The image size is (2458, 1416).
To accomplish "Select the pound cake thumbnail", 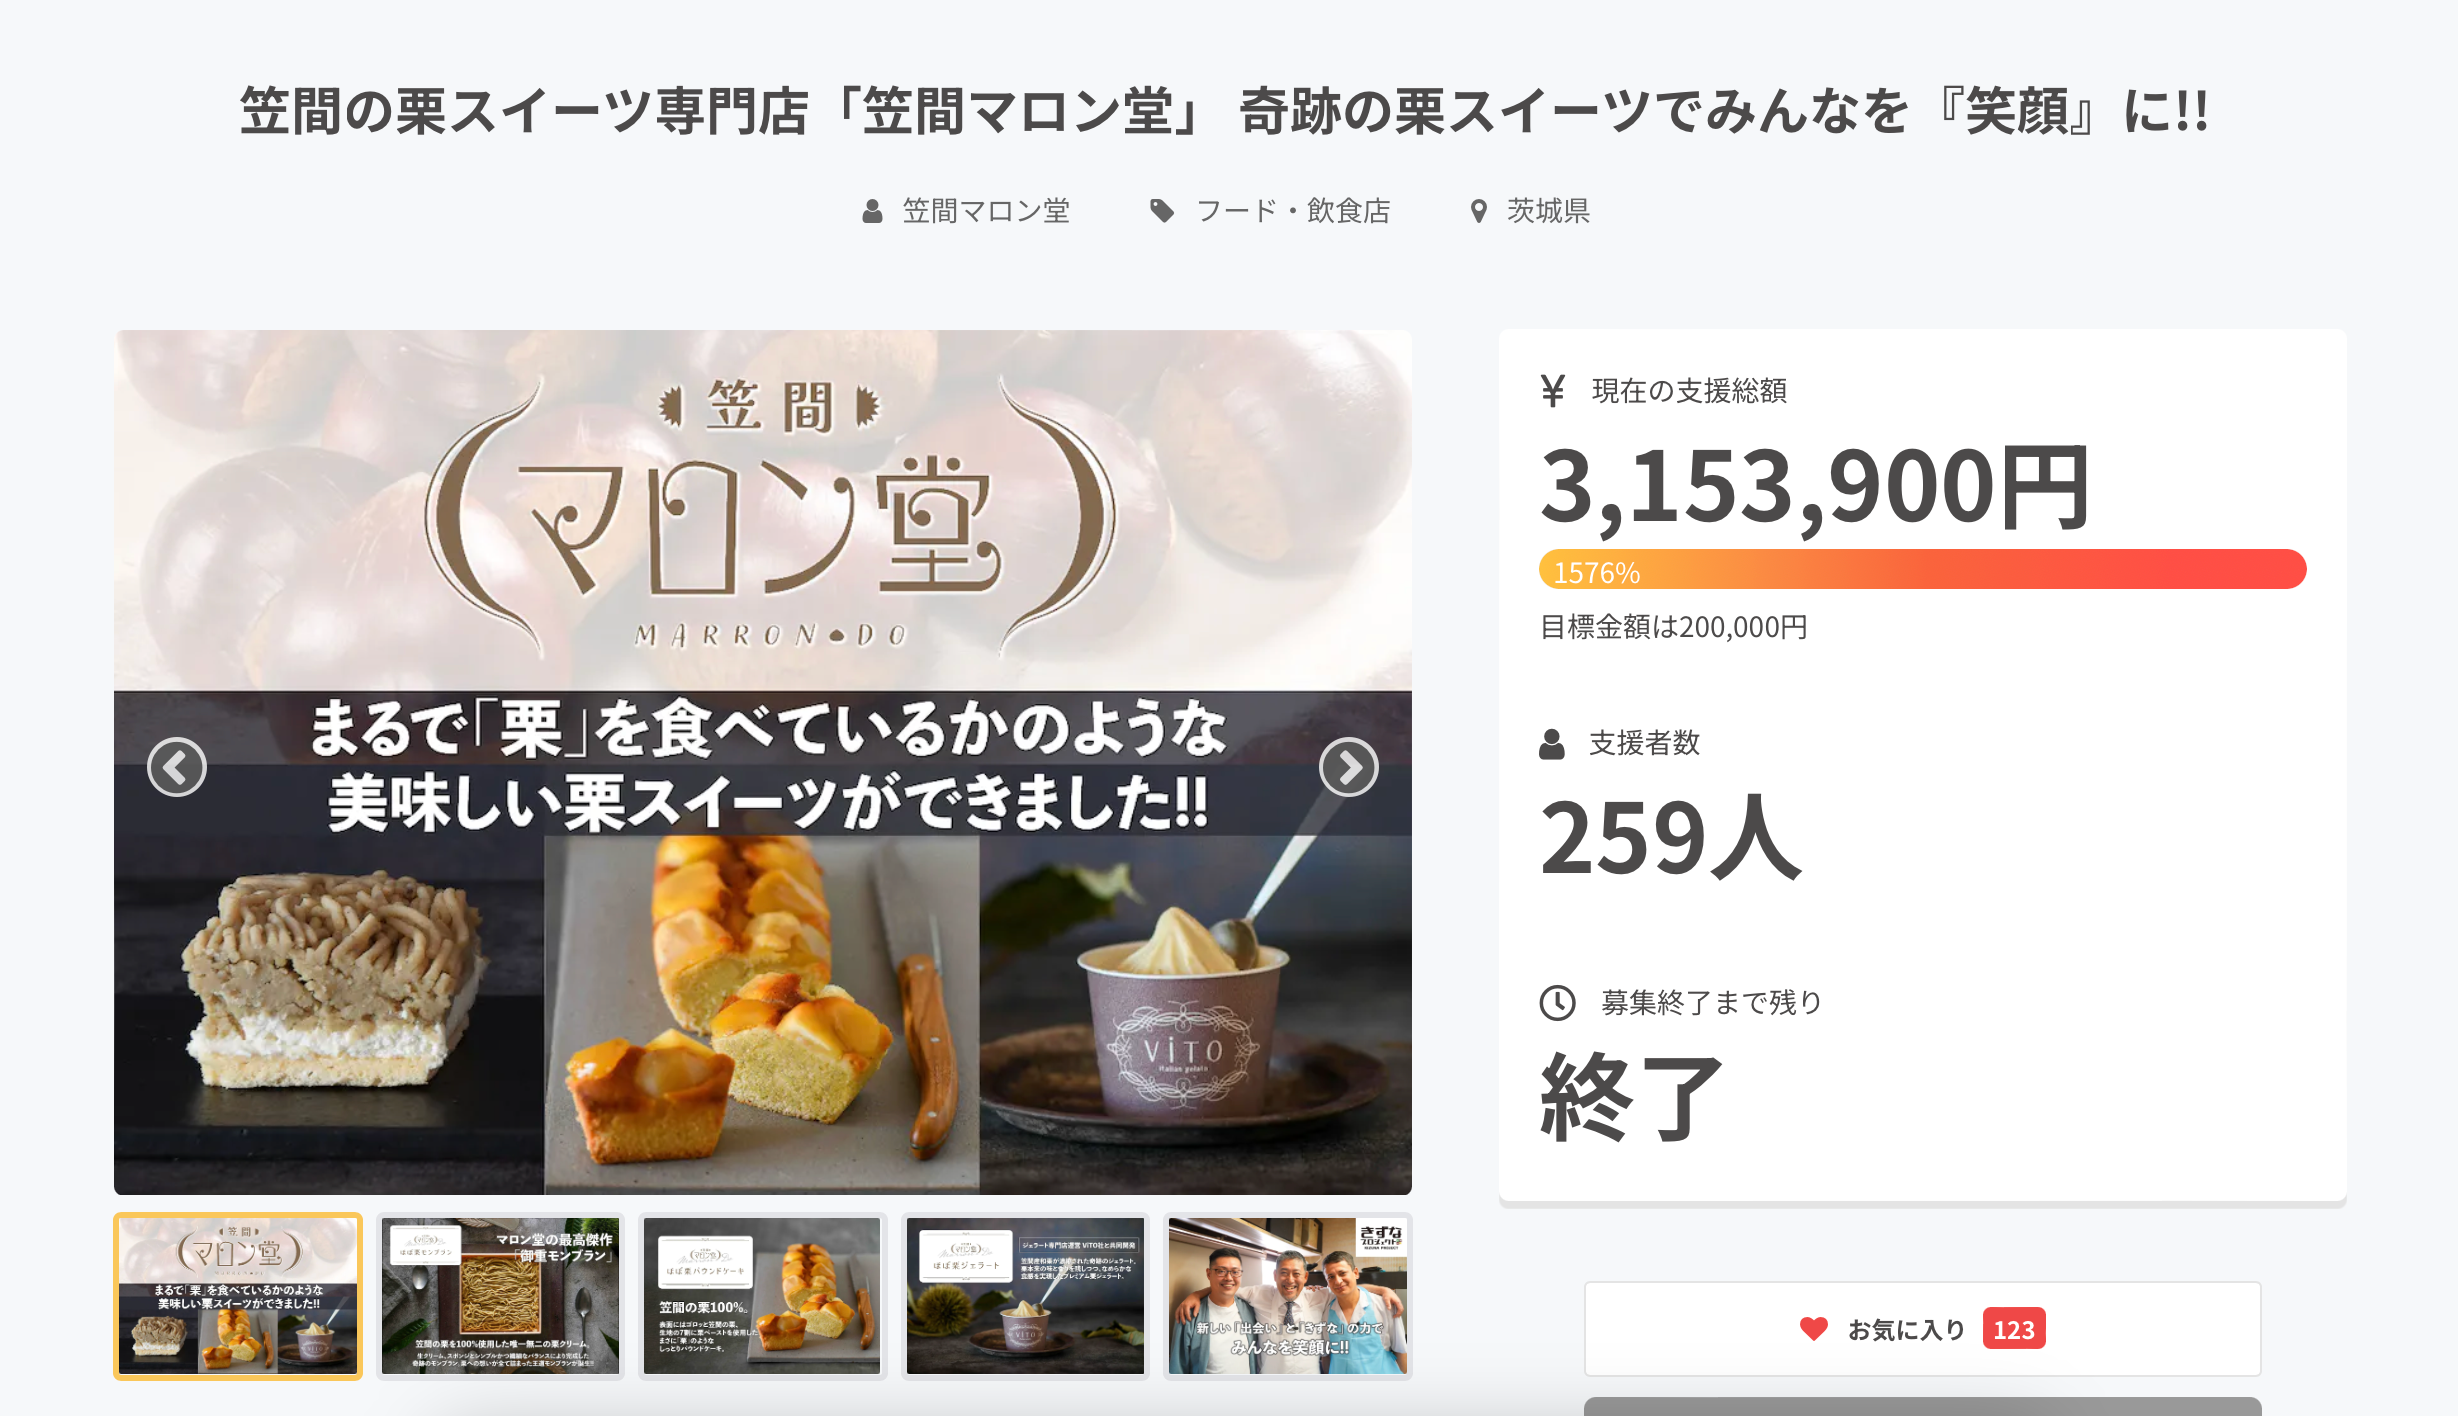I will 762,1296.
